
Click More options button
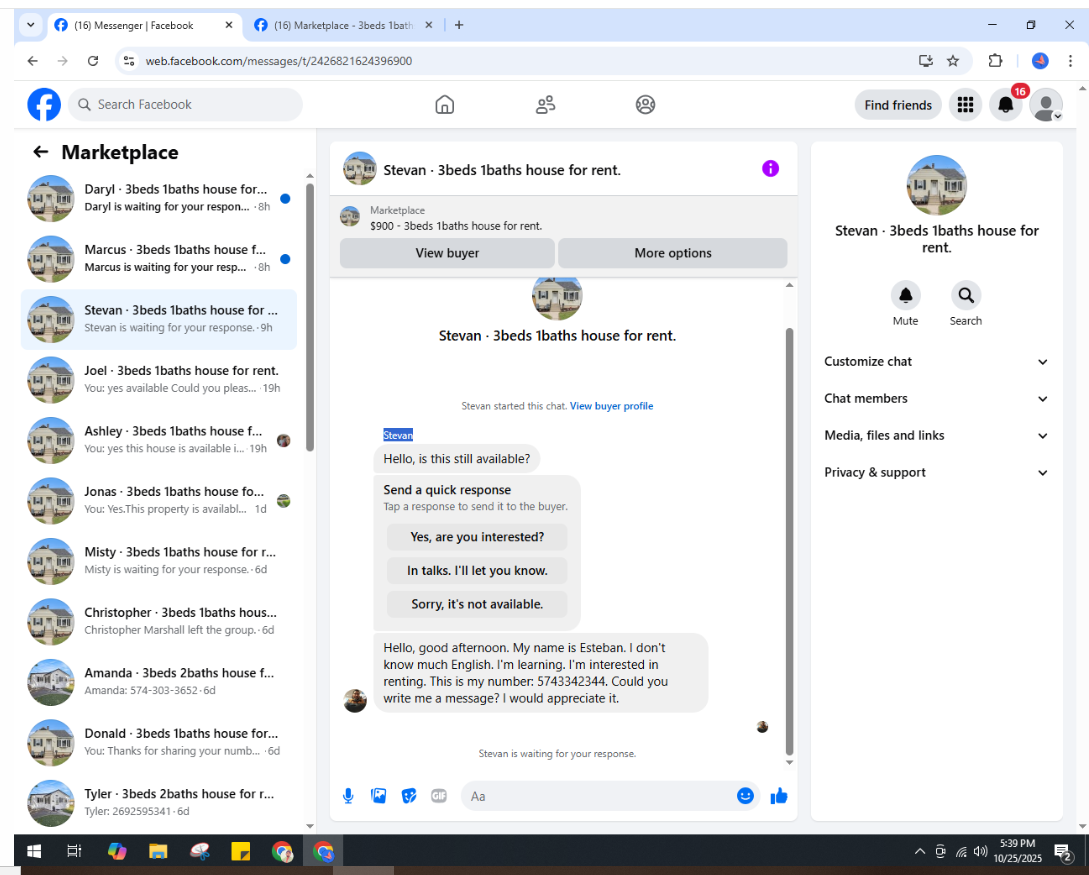click(672, 253)
